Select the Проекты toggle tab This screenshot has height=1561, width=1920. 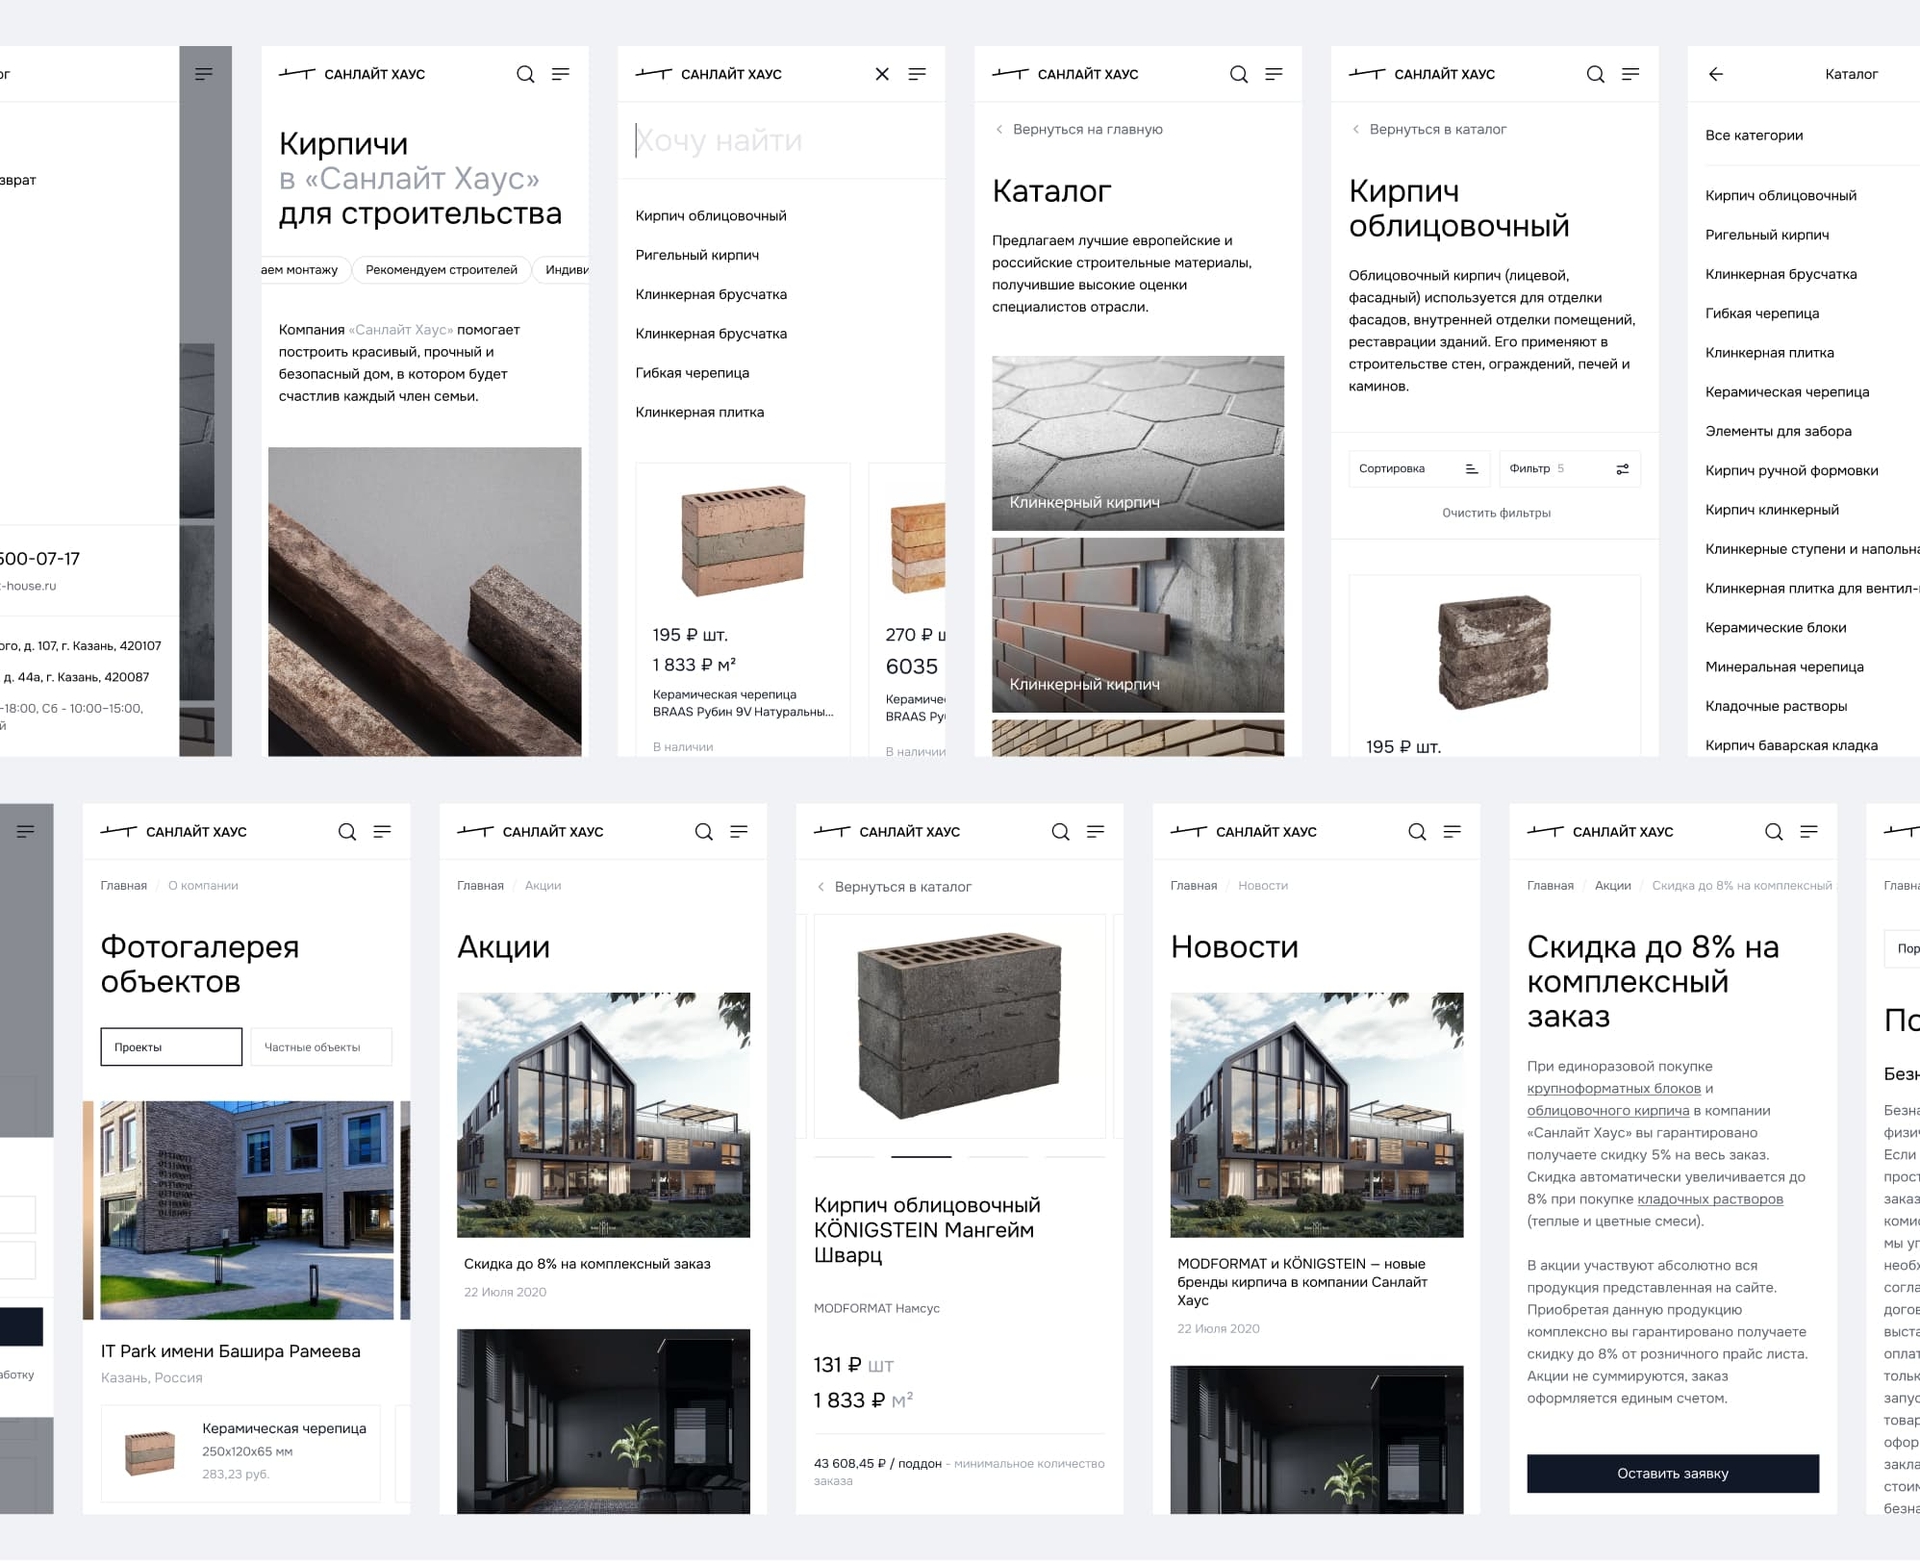point(171,1047)
